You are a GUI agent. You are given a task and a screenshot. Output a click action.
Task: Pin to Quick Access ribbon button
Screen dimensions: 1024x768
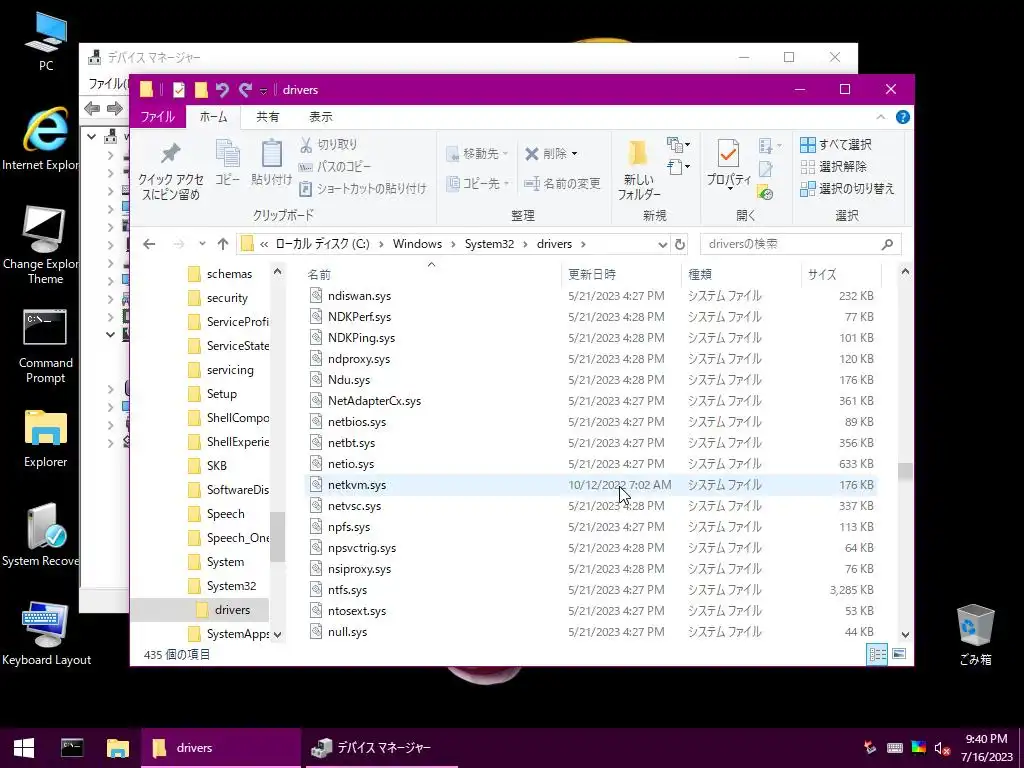click(170, 171)
